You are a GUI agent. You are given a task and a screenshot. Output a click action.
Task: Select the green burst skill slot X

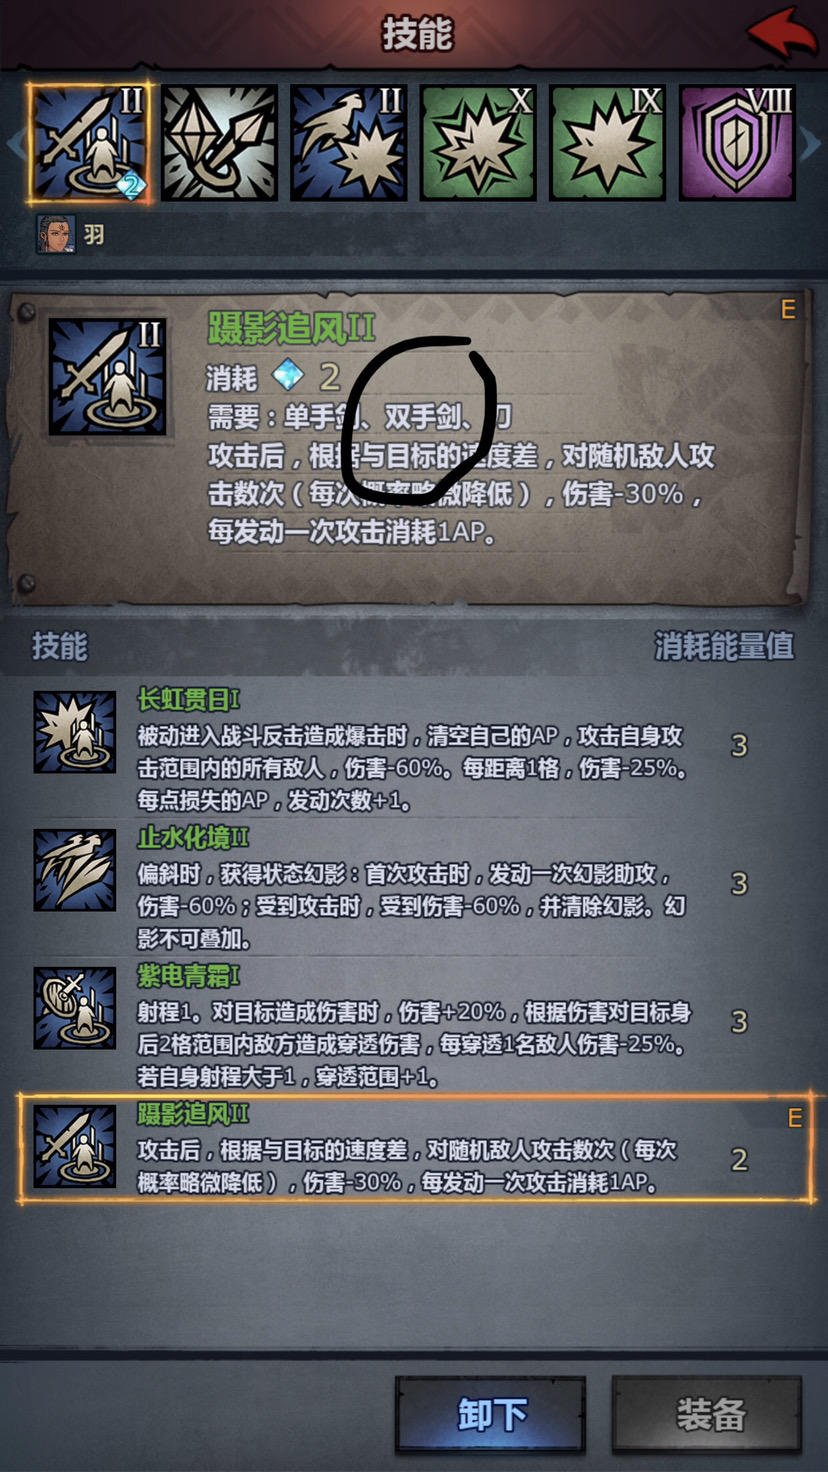coord(478,143)
